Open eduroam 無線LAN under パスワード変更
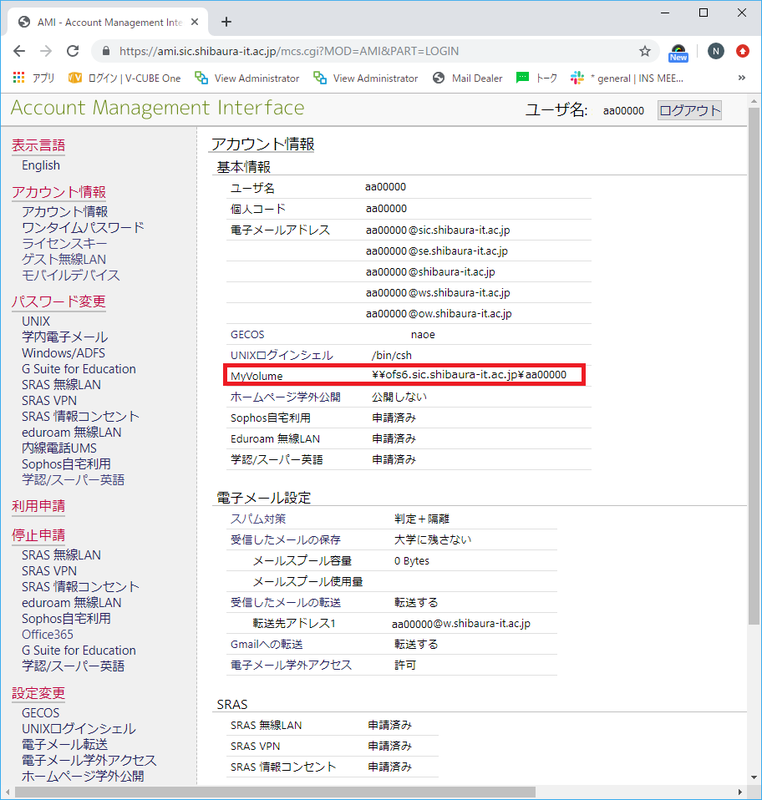This screenshot has height=800, width=762. coord(71,432)
